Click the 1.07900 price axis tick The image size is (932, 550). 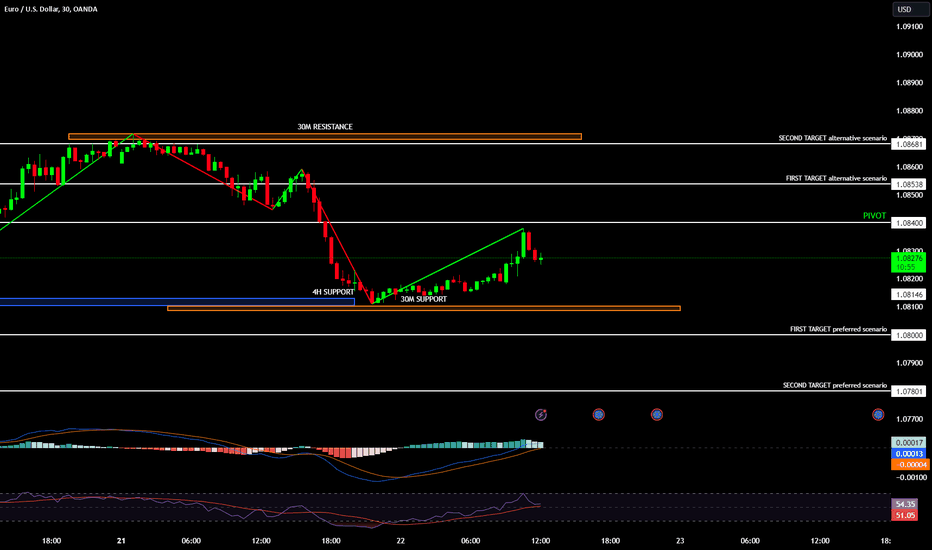(x=909, y=363)
